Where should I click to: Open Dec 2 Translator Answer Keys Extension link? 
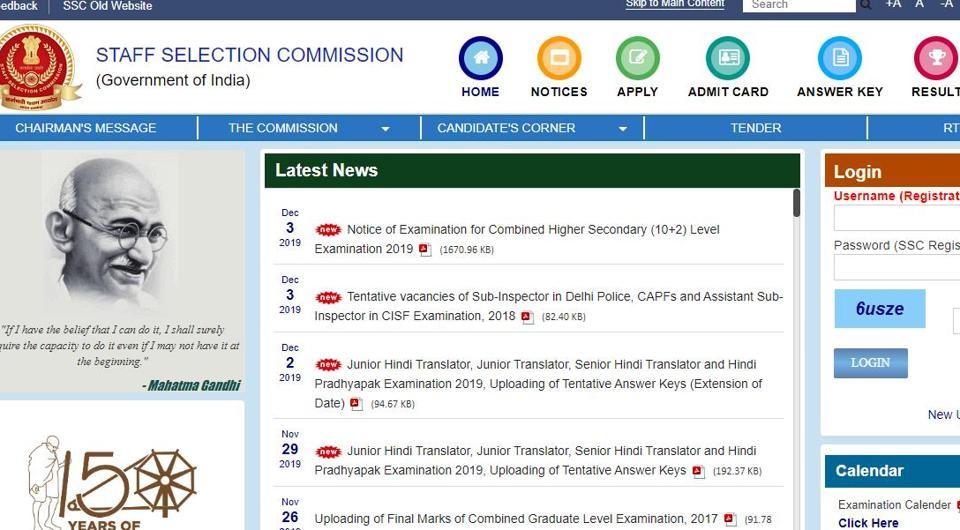tap(538, 384)
